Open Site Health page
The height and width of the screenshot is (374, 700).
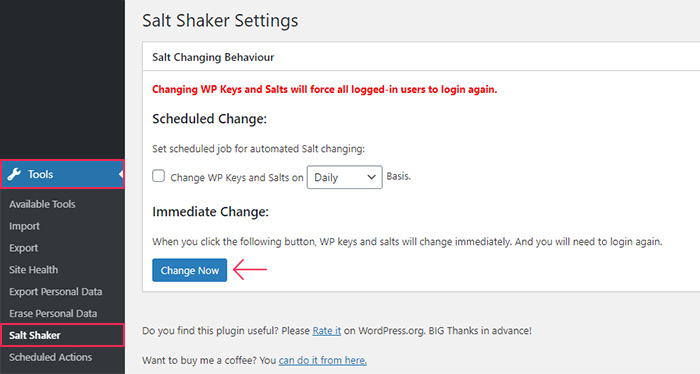click(x=33, y=270)
